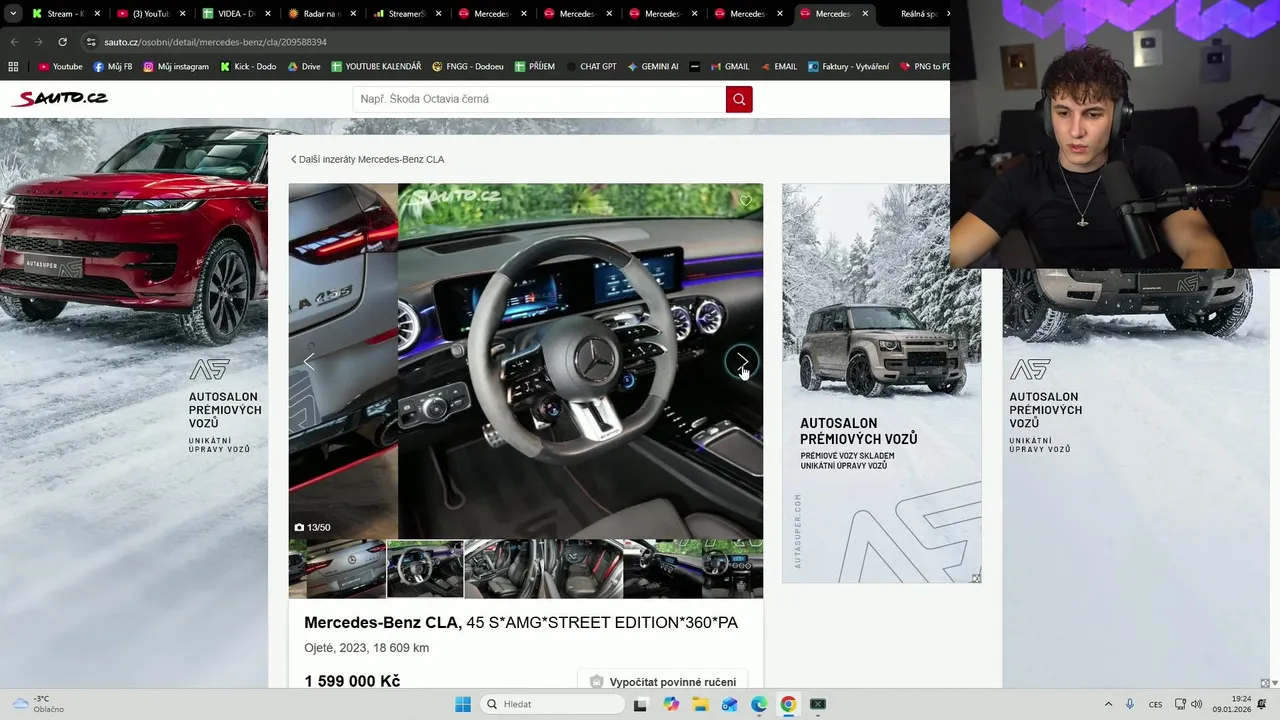Switch to the (3) YouTube tab
The image size is (1280, 720).
click(x=149, y=14)
